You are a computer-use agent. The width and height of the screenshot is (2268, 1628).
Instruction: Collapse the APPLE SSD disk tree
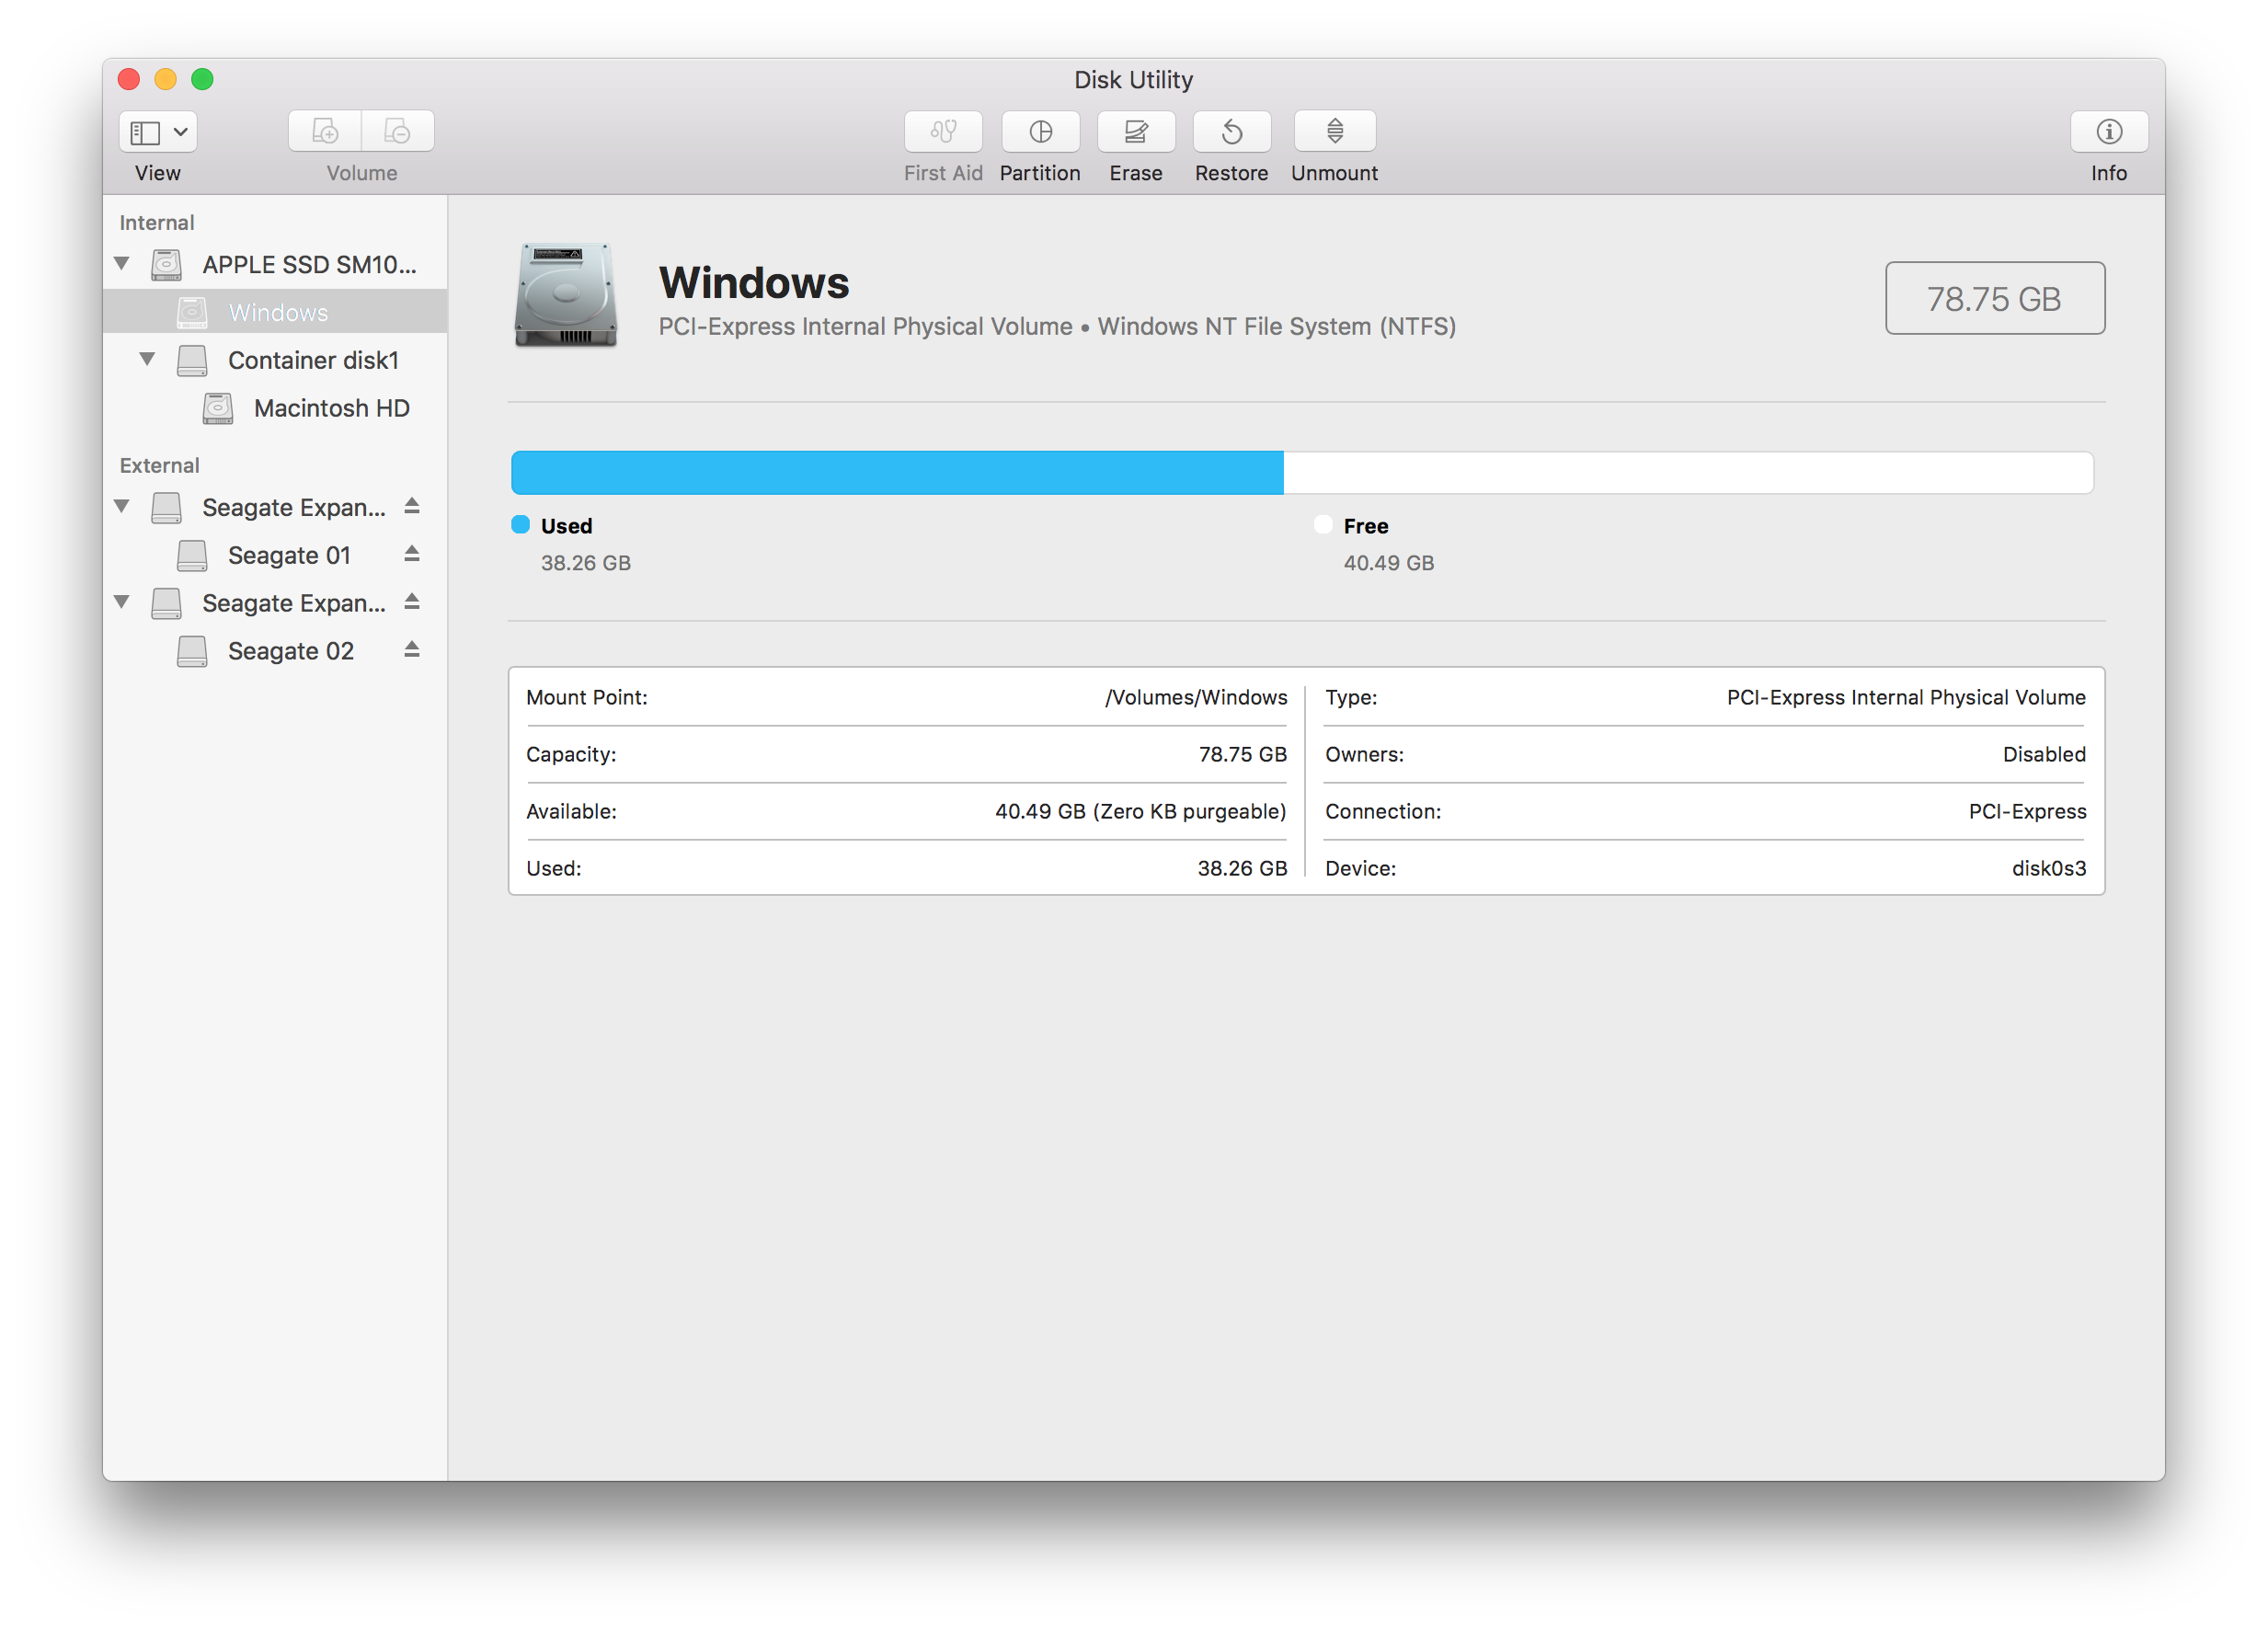coord(122,264)
